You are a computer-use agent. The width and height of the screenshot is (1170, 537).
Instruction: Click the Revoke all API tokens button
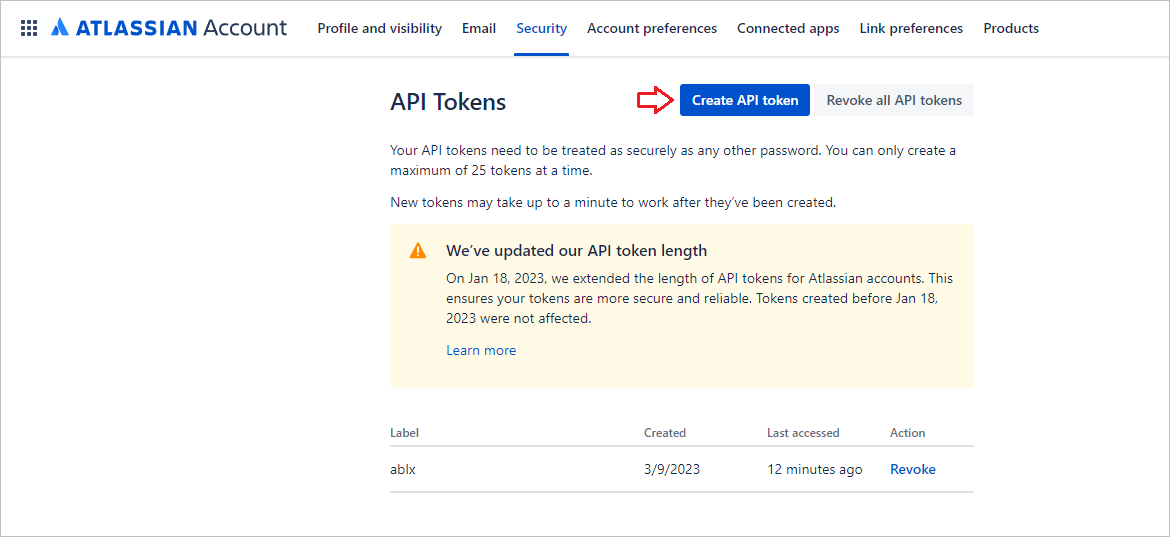(x=894, y=100)
